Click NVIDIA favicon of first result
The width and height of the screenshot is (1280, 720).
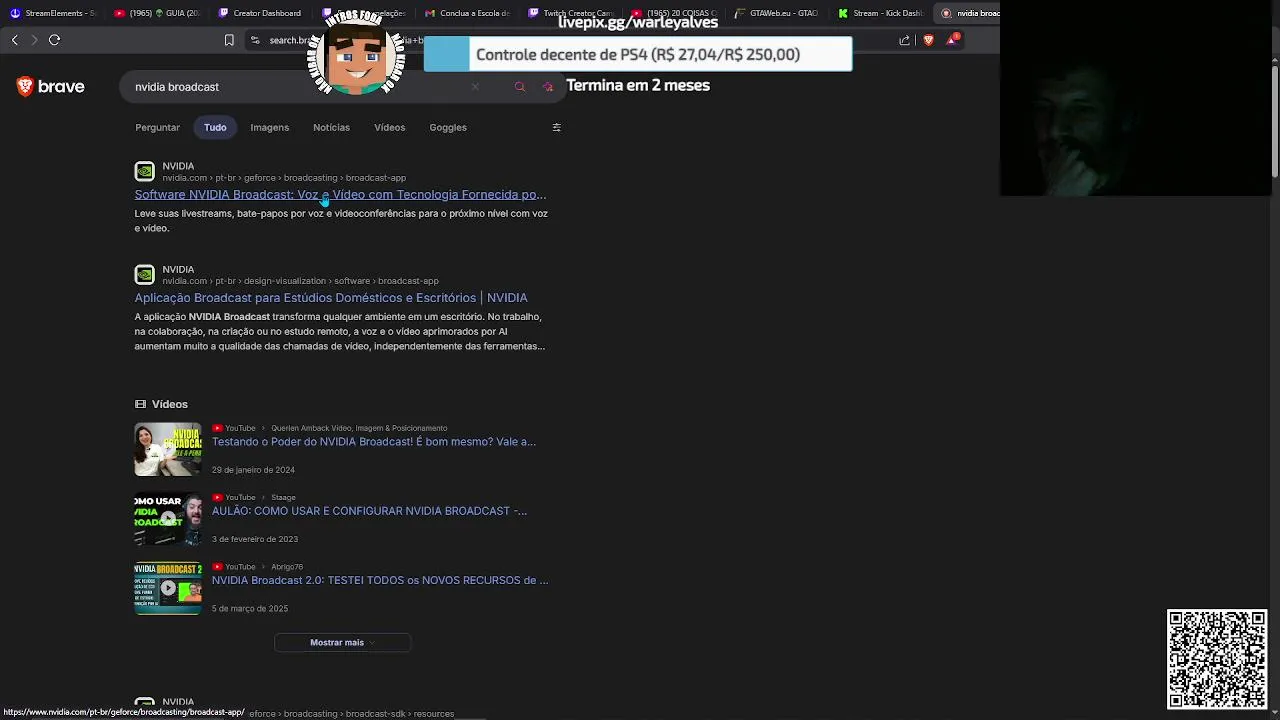(x=145, y=171)
